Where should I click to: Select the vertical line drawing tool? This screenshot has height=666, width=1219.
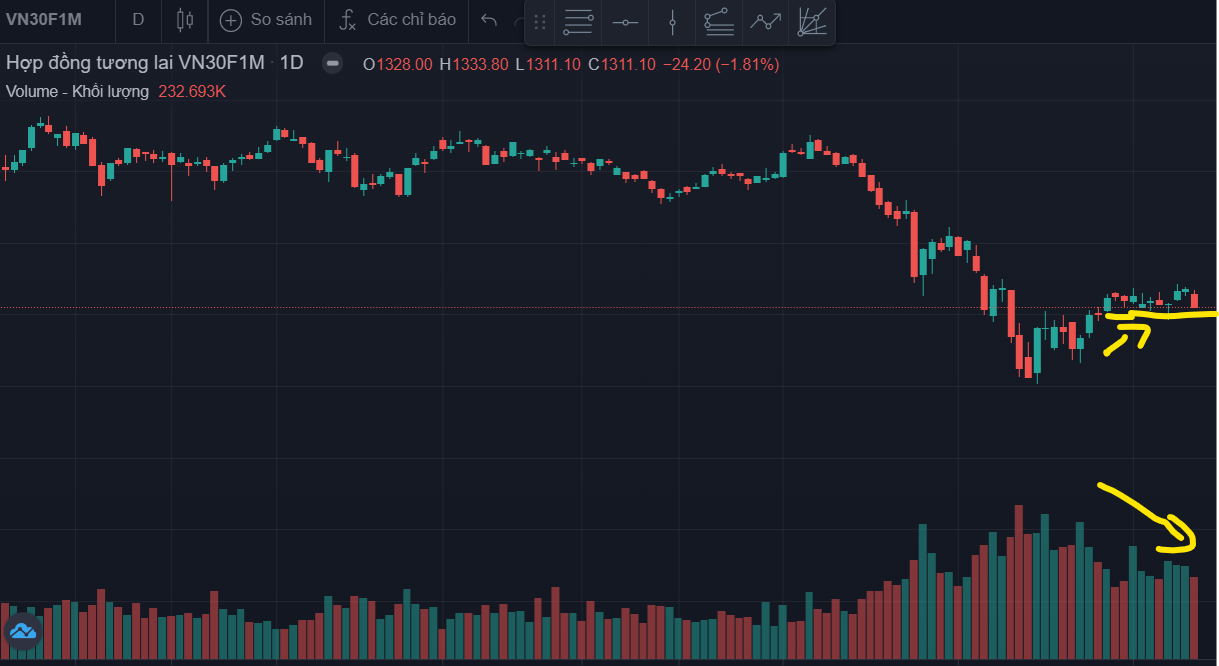point(672,22)
